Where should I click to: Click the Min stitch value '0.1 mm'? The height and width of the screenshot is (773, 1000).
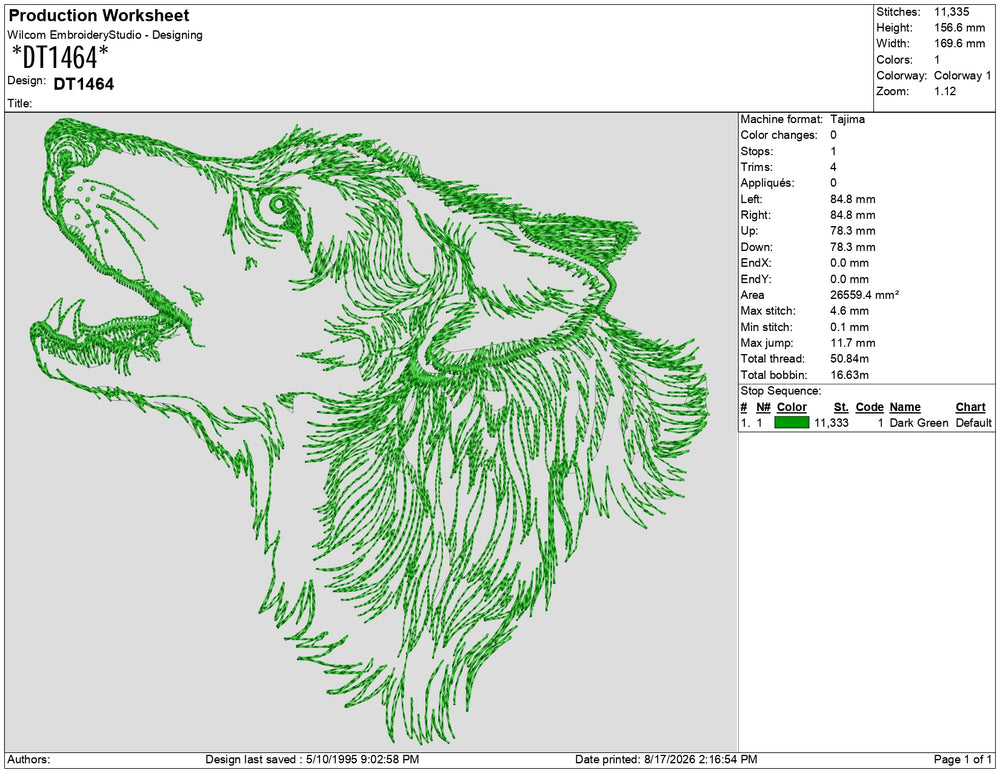click(849, 327)
